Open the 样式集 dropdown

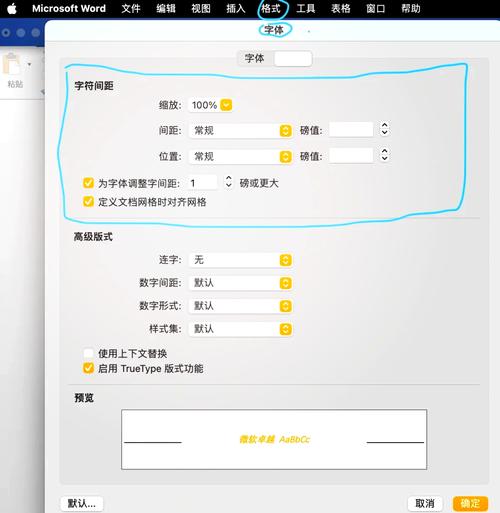click(240, 329)
